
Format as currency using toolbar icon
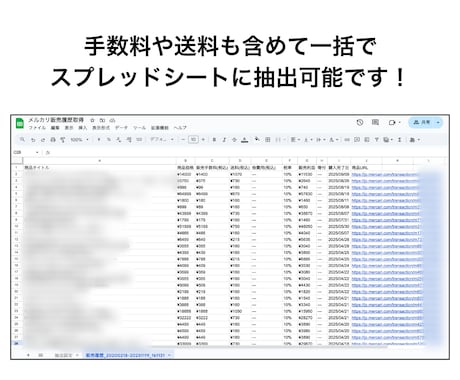coord(99,140)
